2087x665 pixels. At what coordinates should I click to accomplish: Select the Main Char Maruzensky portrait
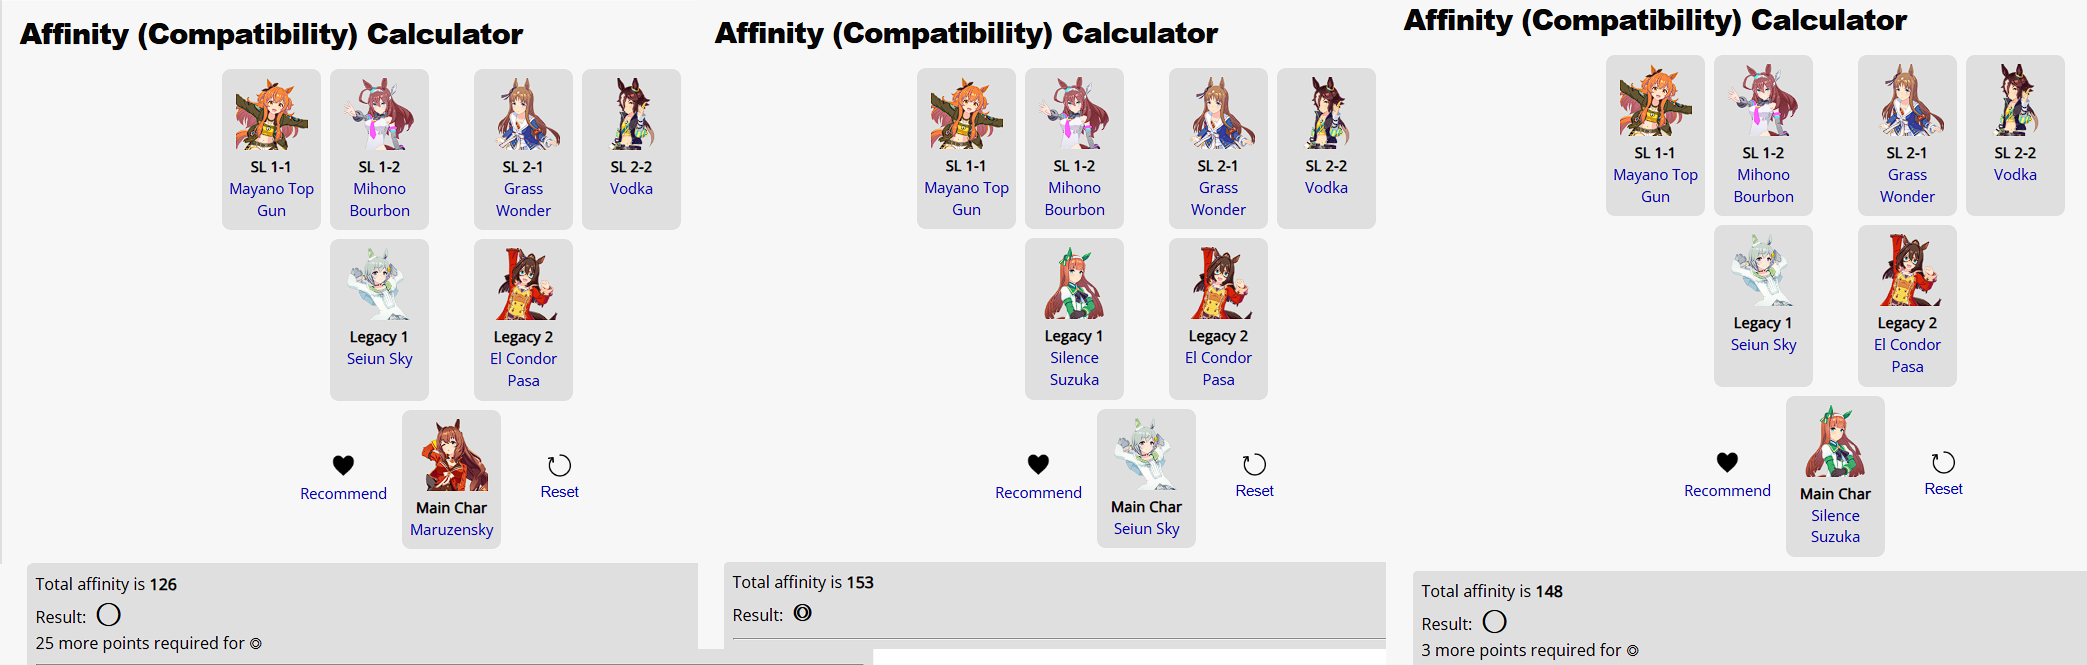(x=452, y=456)
